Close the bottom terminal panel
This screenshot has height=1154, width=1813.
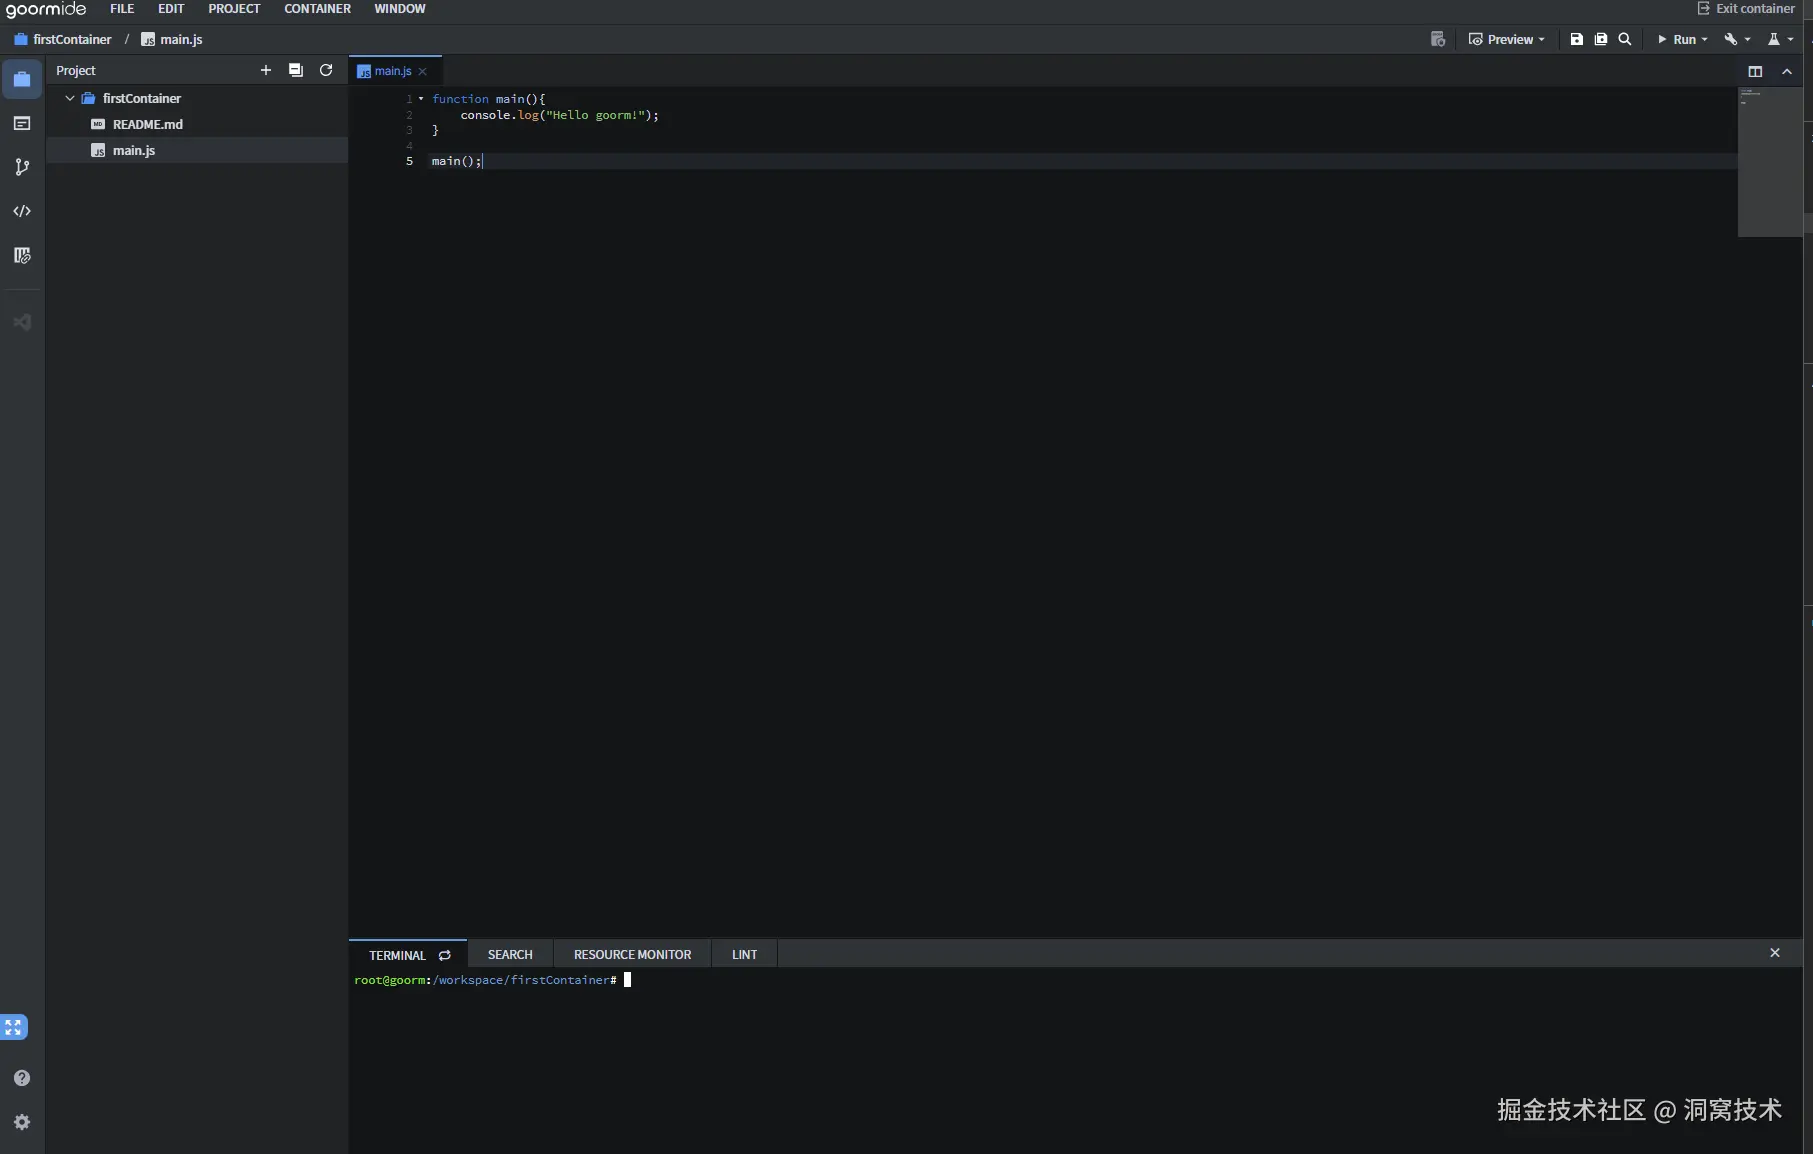pos(1775,953)
